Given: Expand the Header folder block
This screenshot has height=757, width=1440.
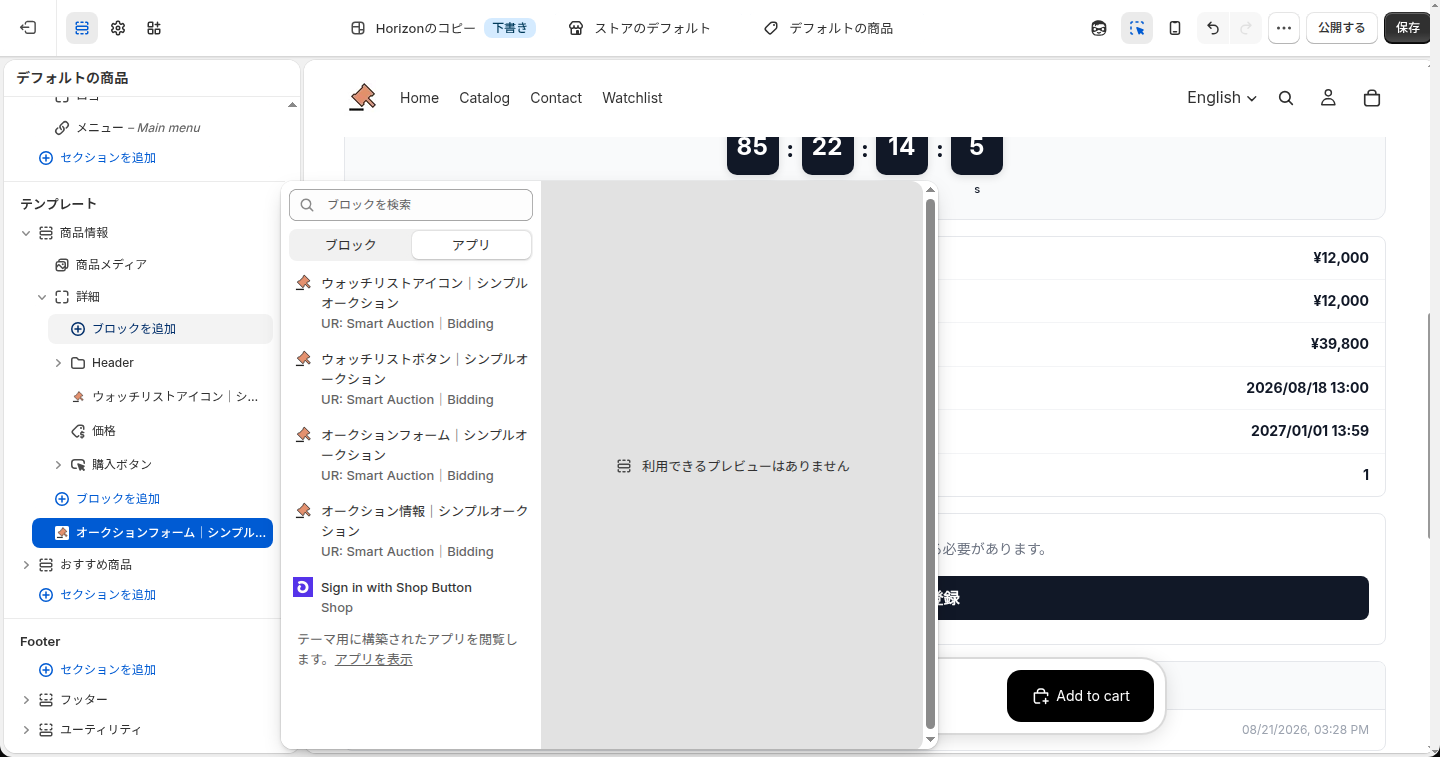Looking at the screenshot, I should pos(58,363).
